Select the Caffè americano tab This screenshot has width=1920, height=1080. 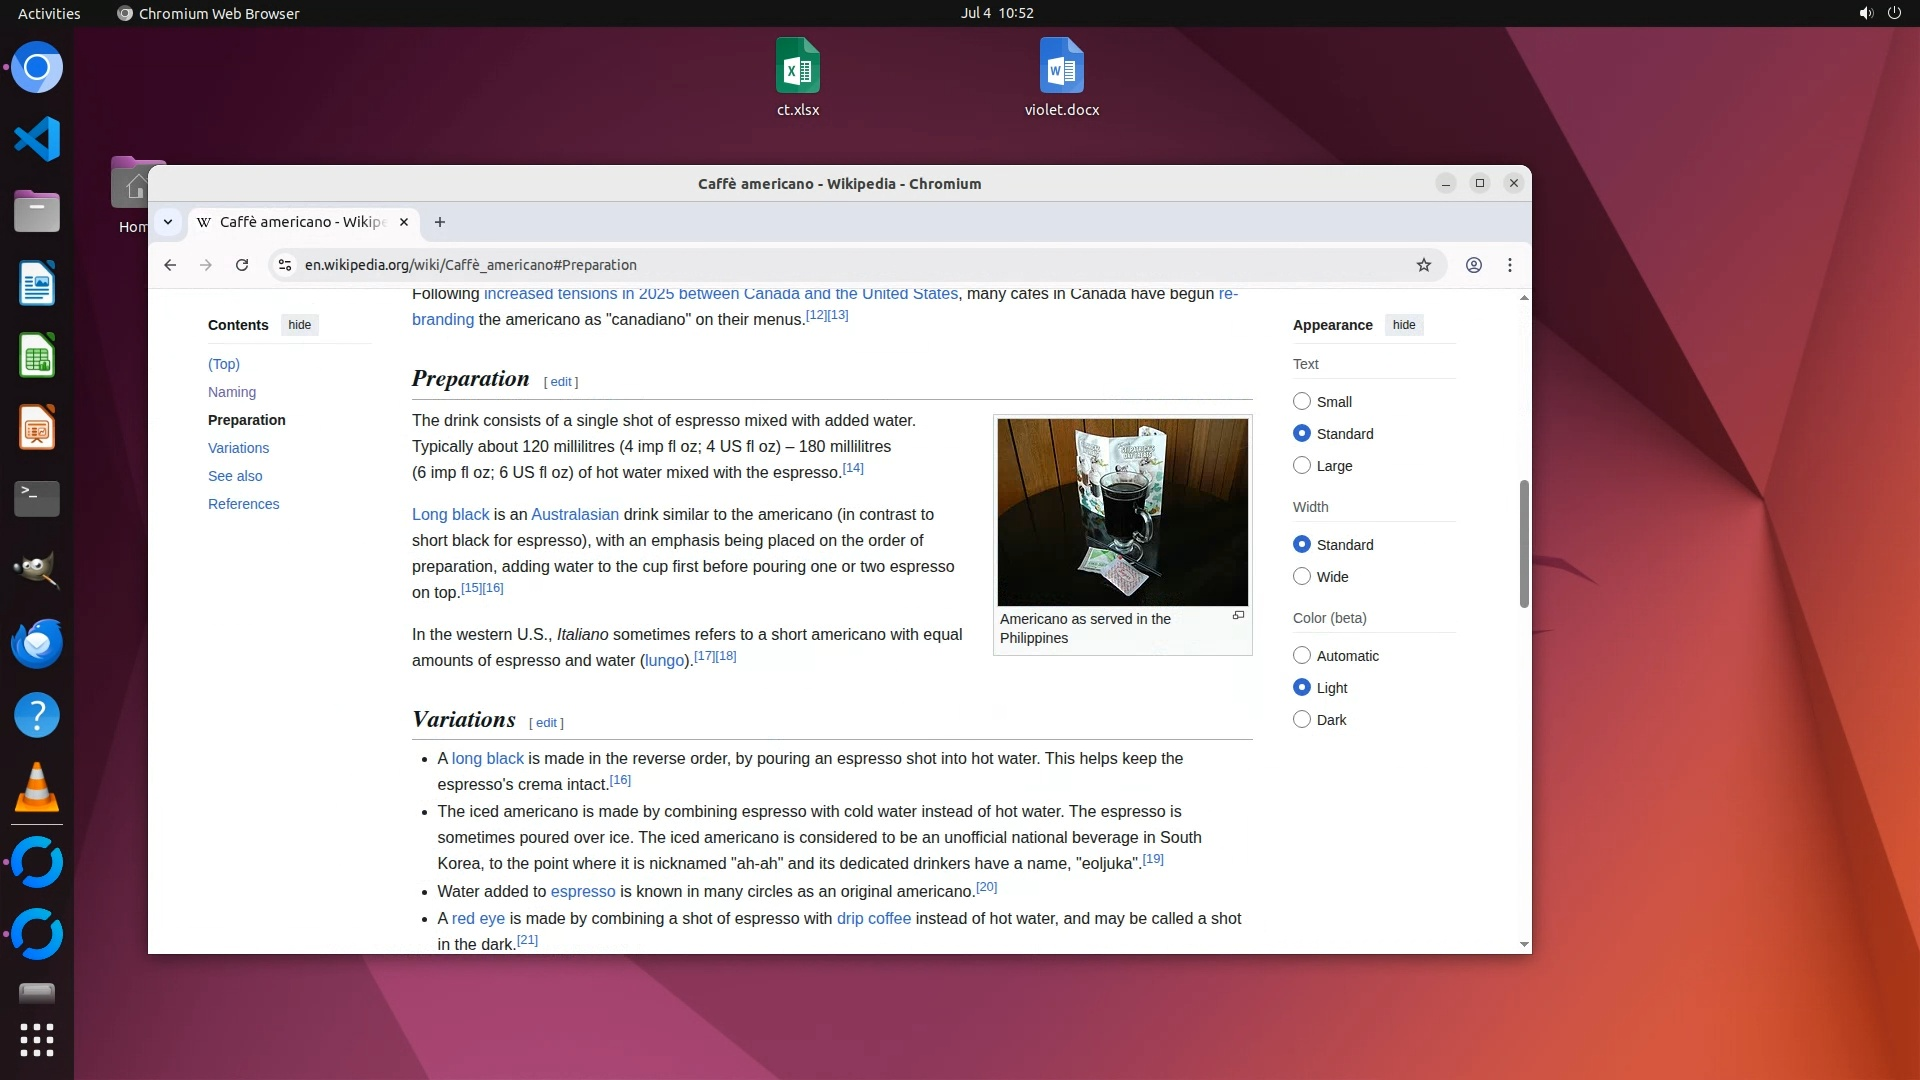coord(300,222)
